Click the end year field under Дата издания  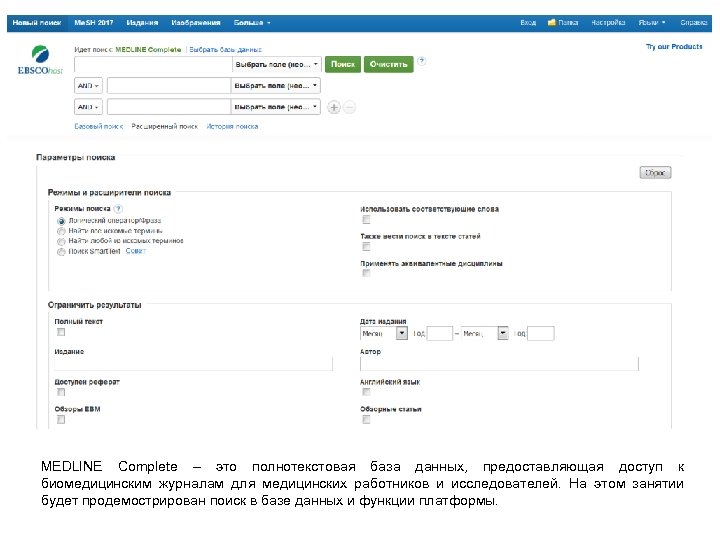541,333
